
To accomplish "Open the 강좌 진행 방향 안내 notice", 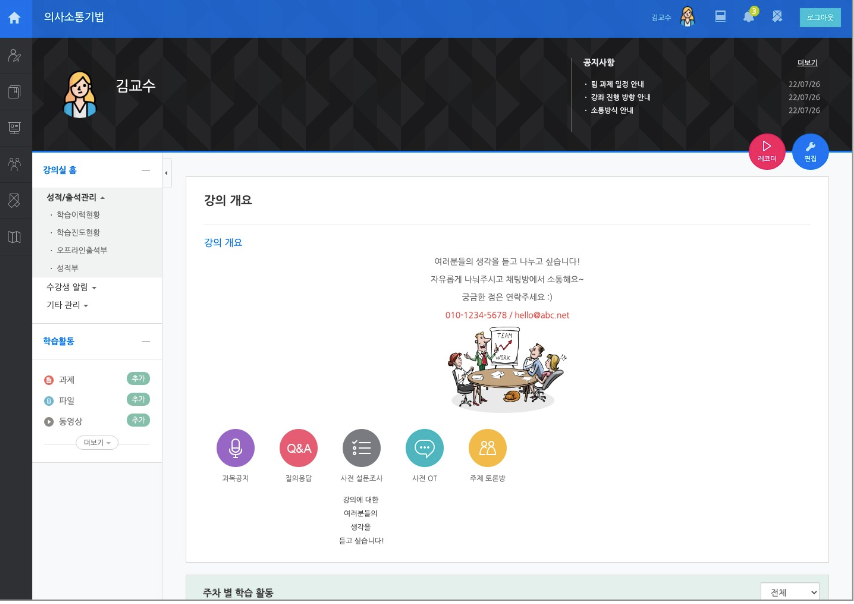I will click(620, 97).
